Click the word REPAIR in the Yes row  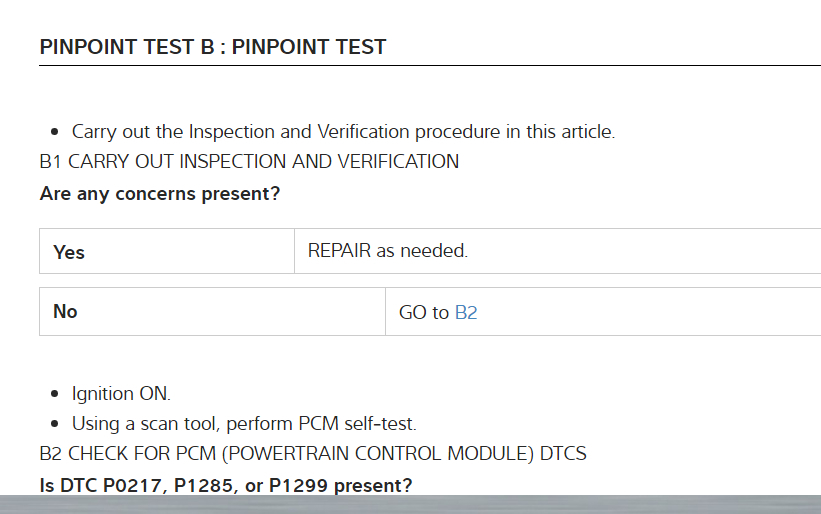pos(339,251)
